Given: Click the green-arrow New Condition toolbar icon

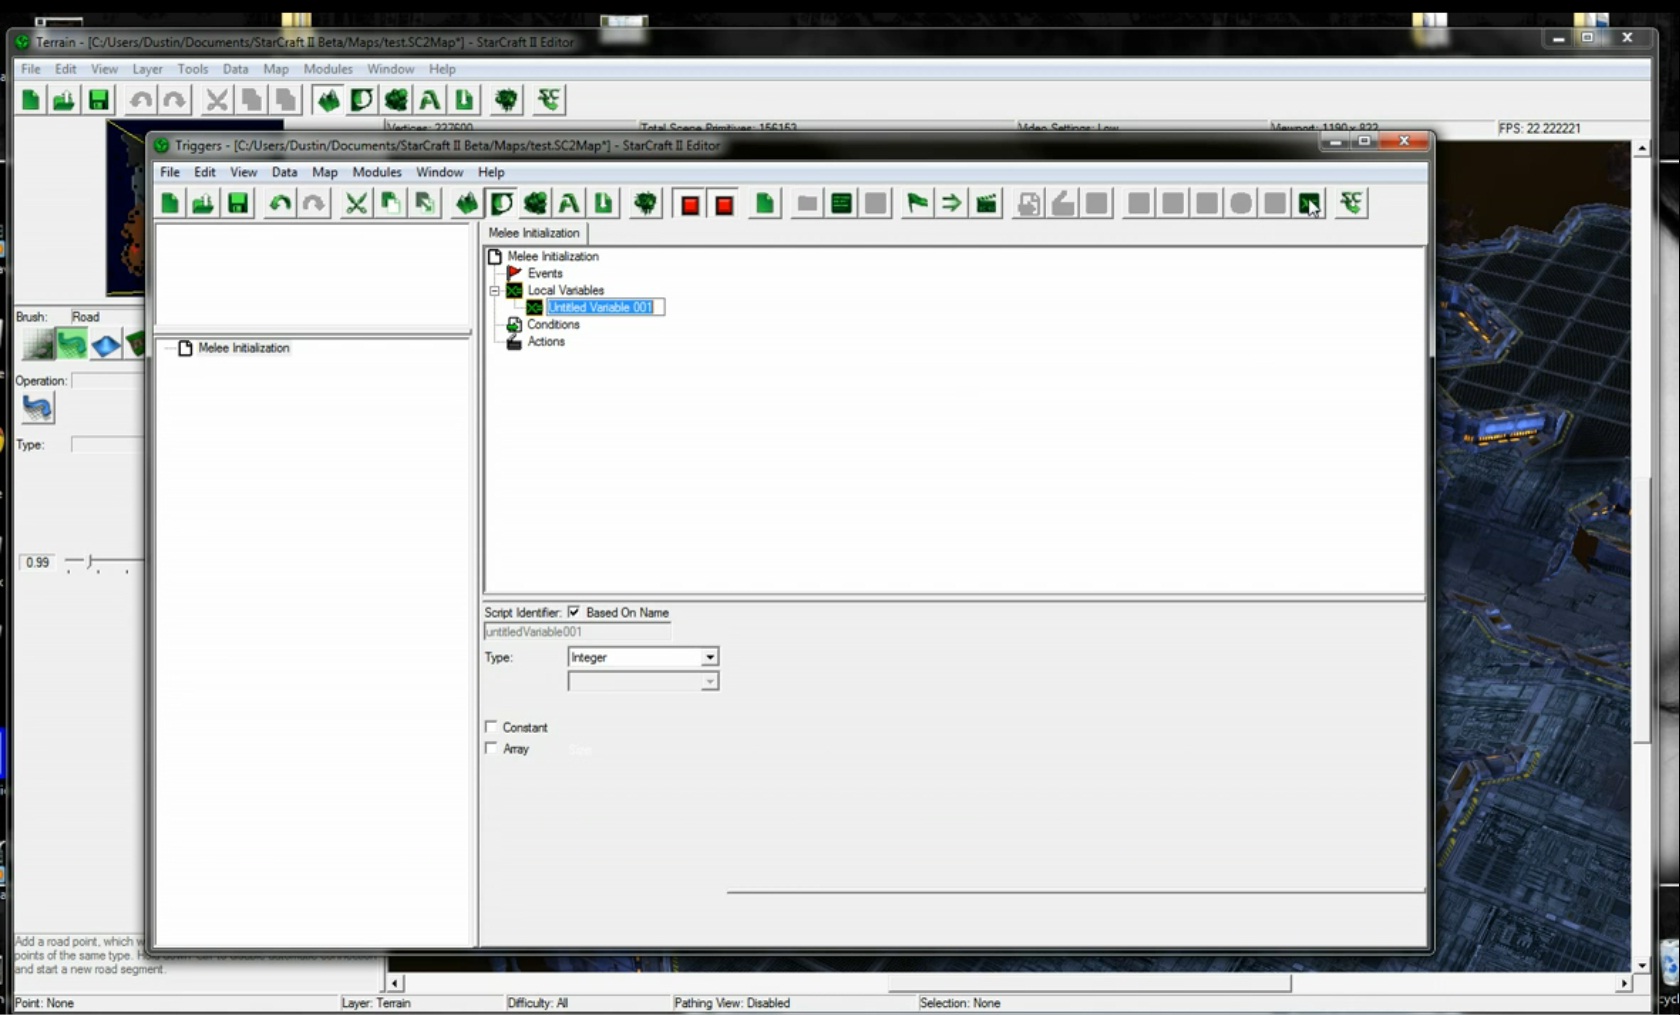Looking at the screenshot, I should 951,204.
